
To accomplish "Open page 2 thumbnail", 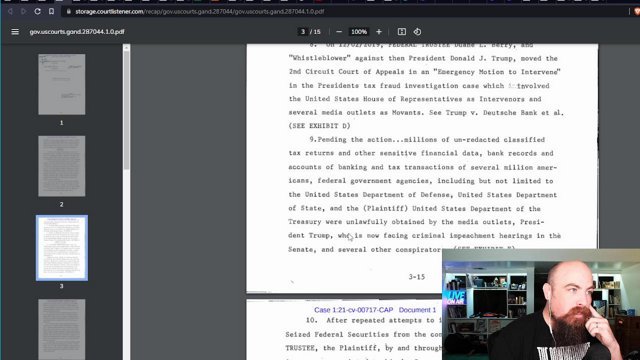I will click(62, 166).
